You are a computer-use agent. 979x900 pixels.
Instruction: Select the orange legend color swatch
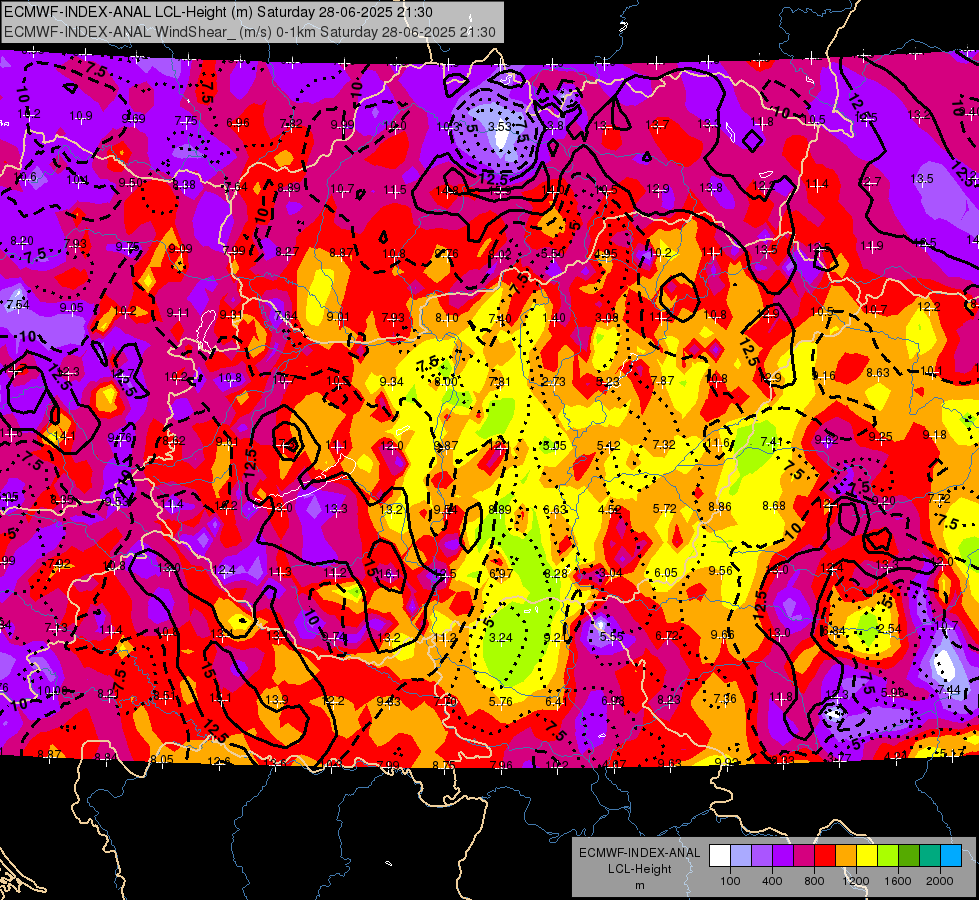click(846, 856)
